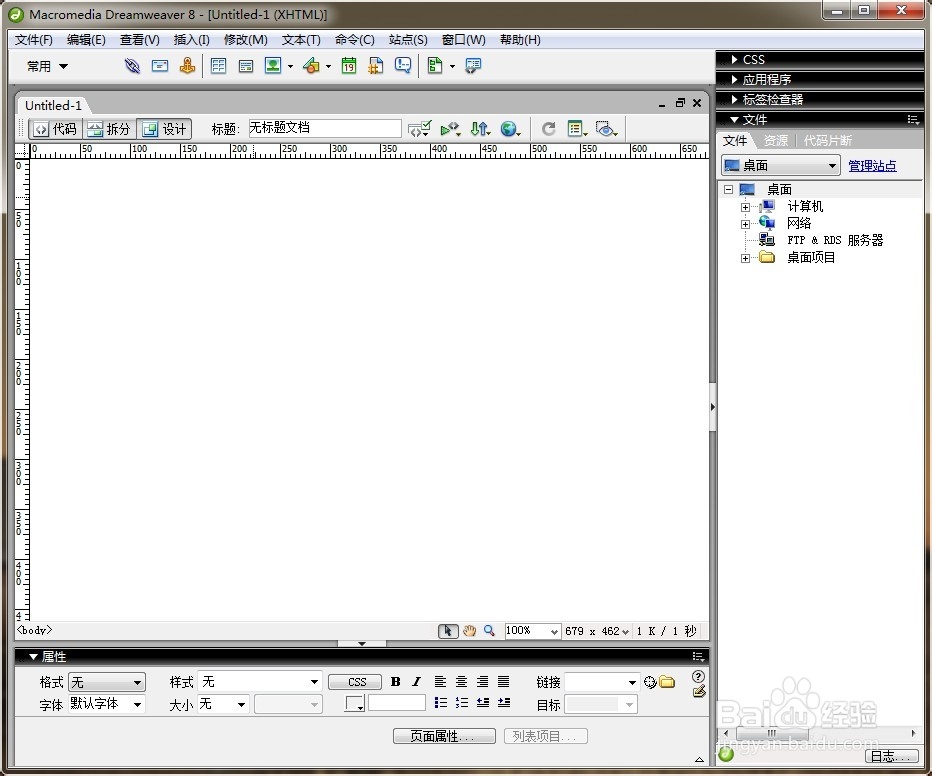Switch to Code view
This screenshot has height=776, width=932.
[x=55, y=129]
